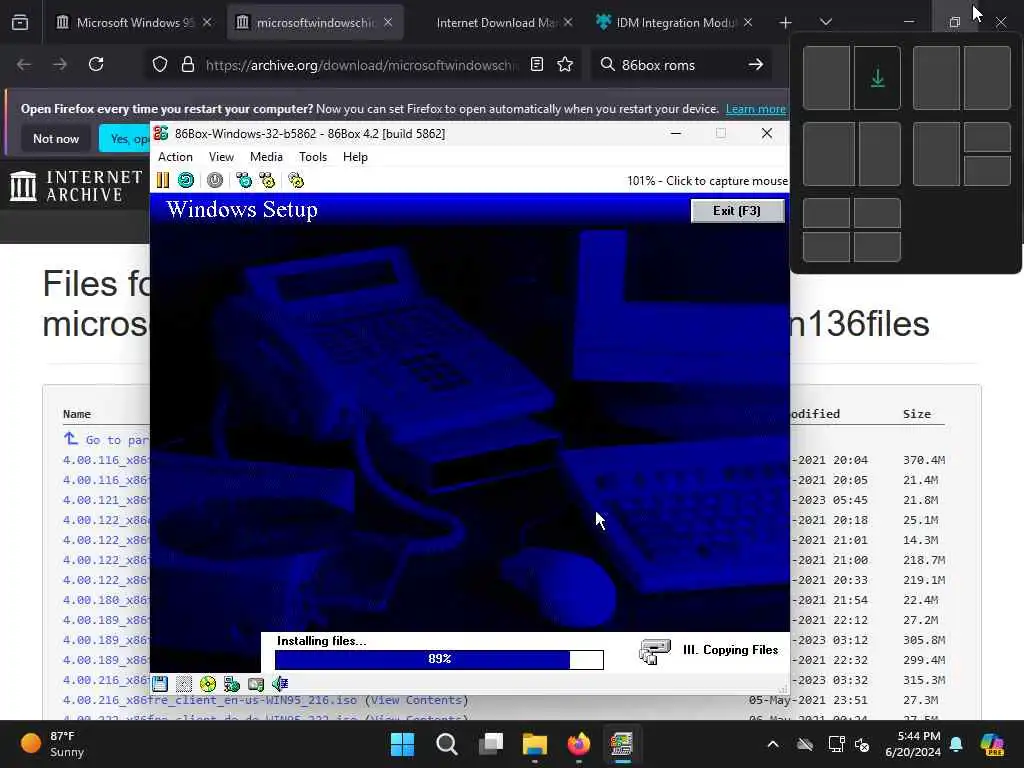Open the Help menu in 86Box
The image size is (1024, 768).
tap(355, 157)
